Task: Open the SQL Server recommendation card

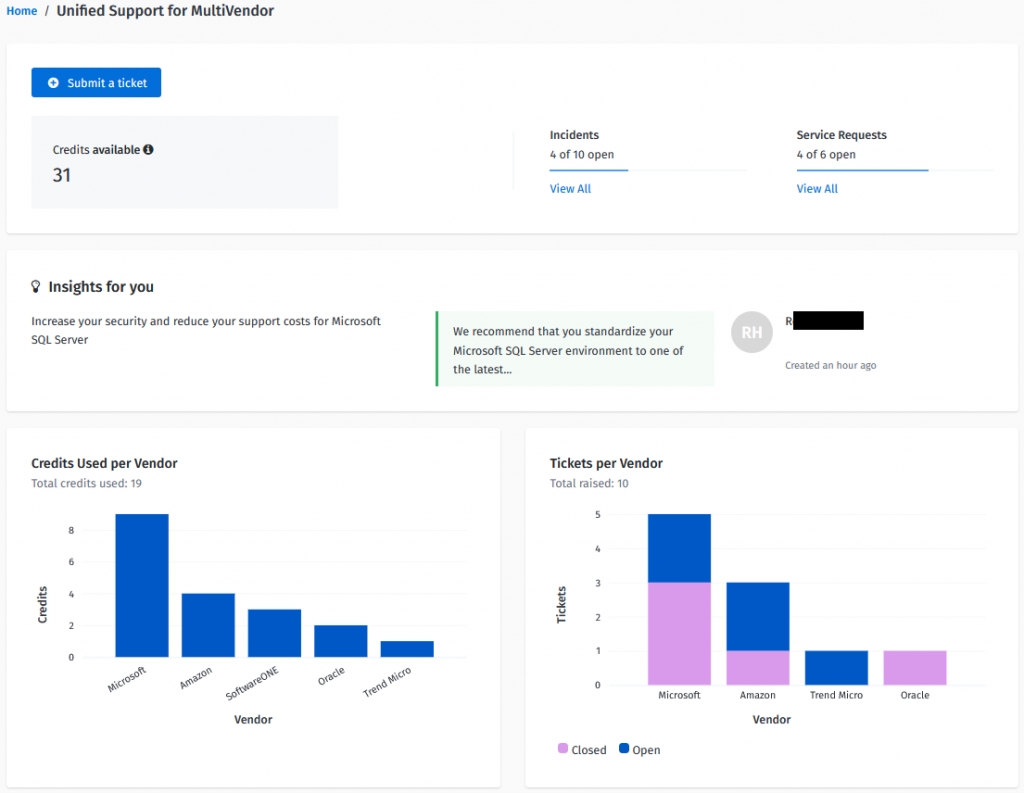Action: click(574, 349)
